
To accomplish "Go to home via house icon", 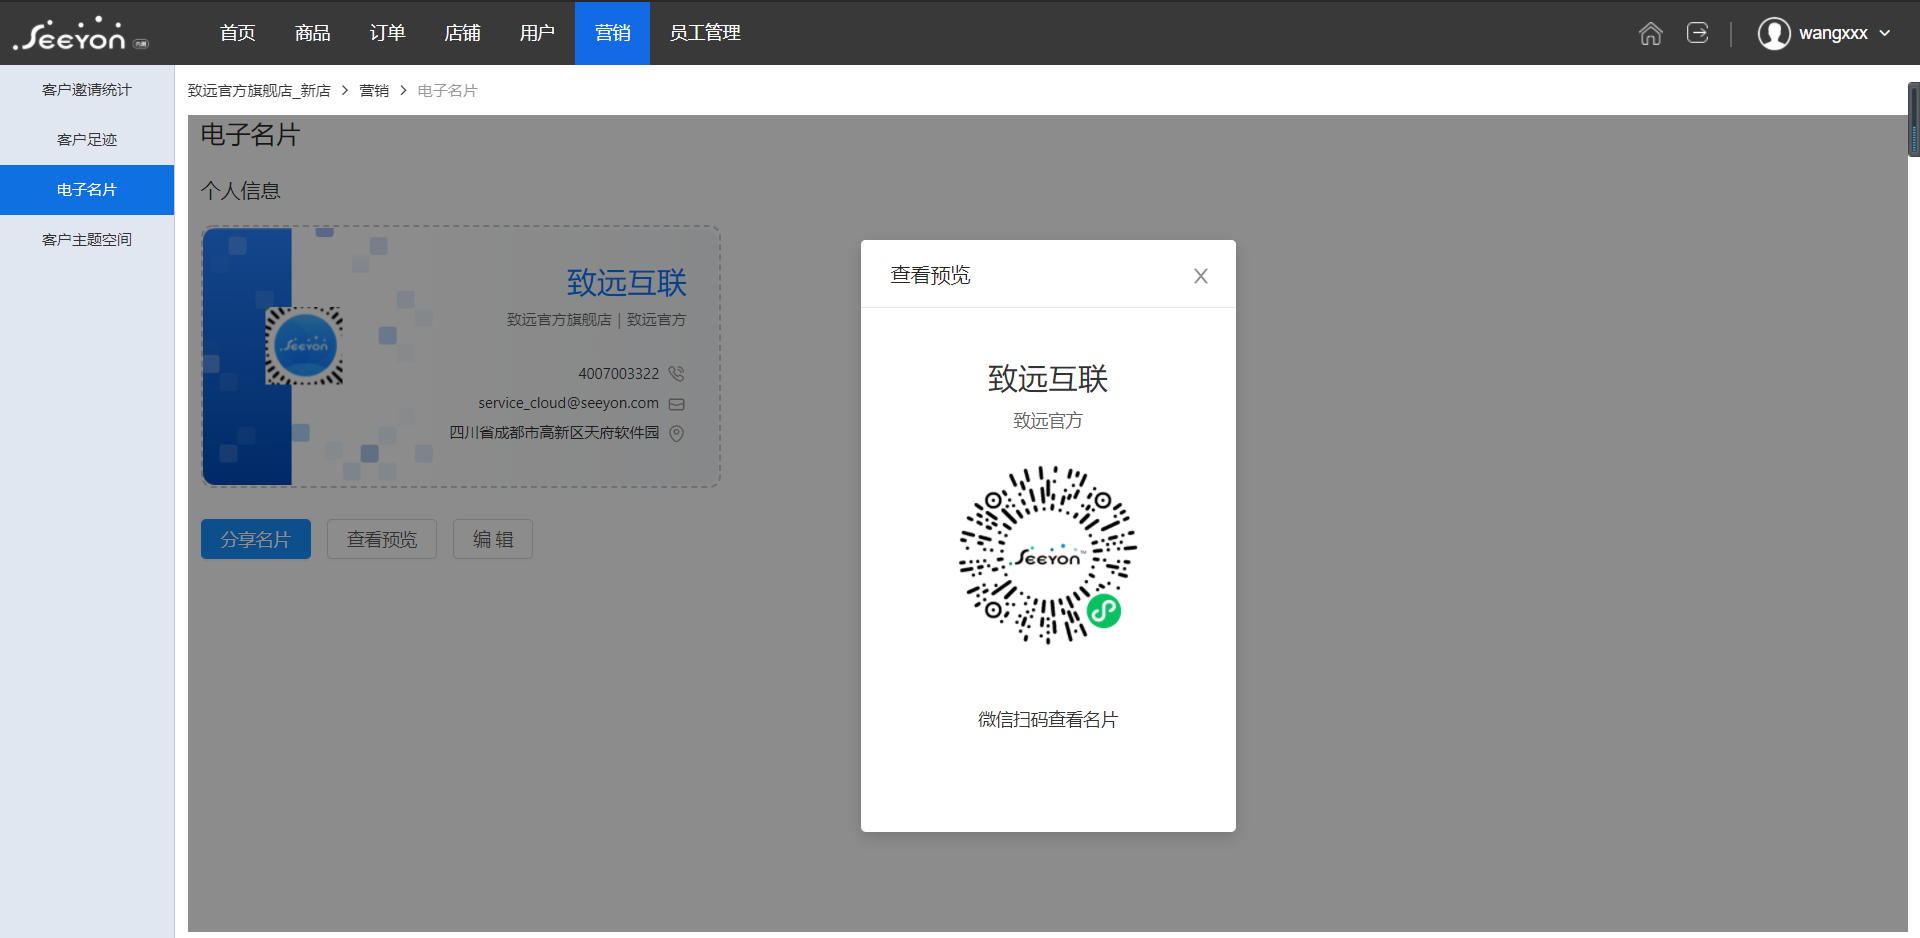I will [x=1650, y=33].
